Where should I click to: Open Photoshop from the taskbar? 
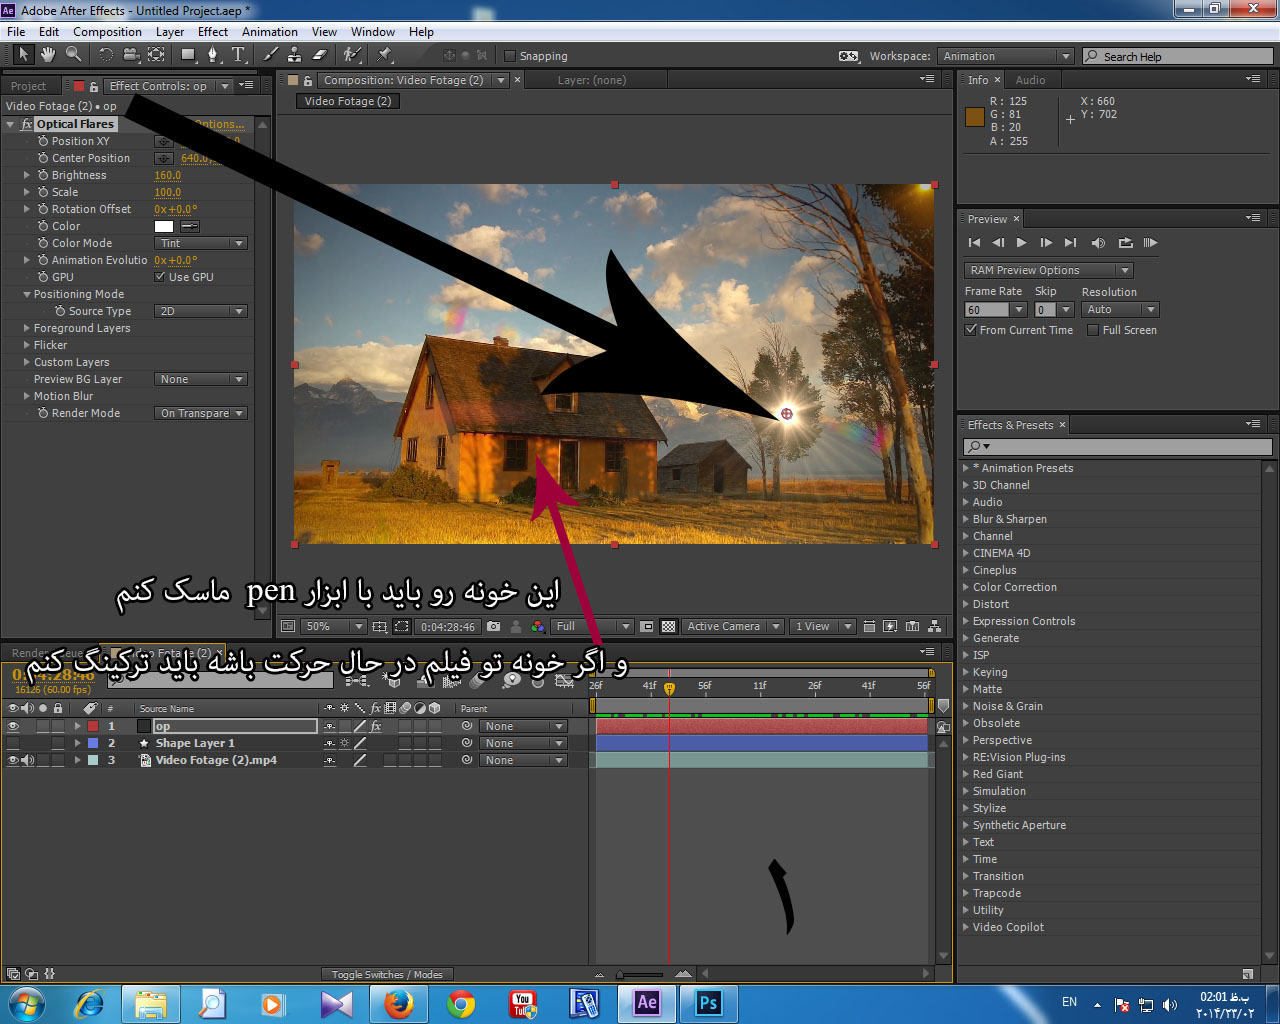tap(708, 1003)
